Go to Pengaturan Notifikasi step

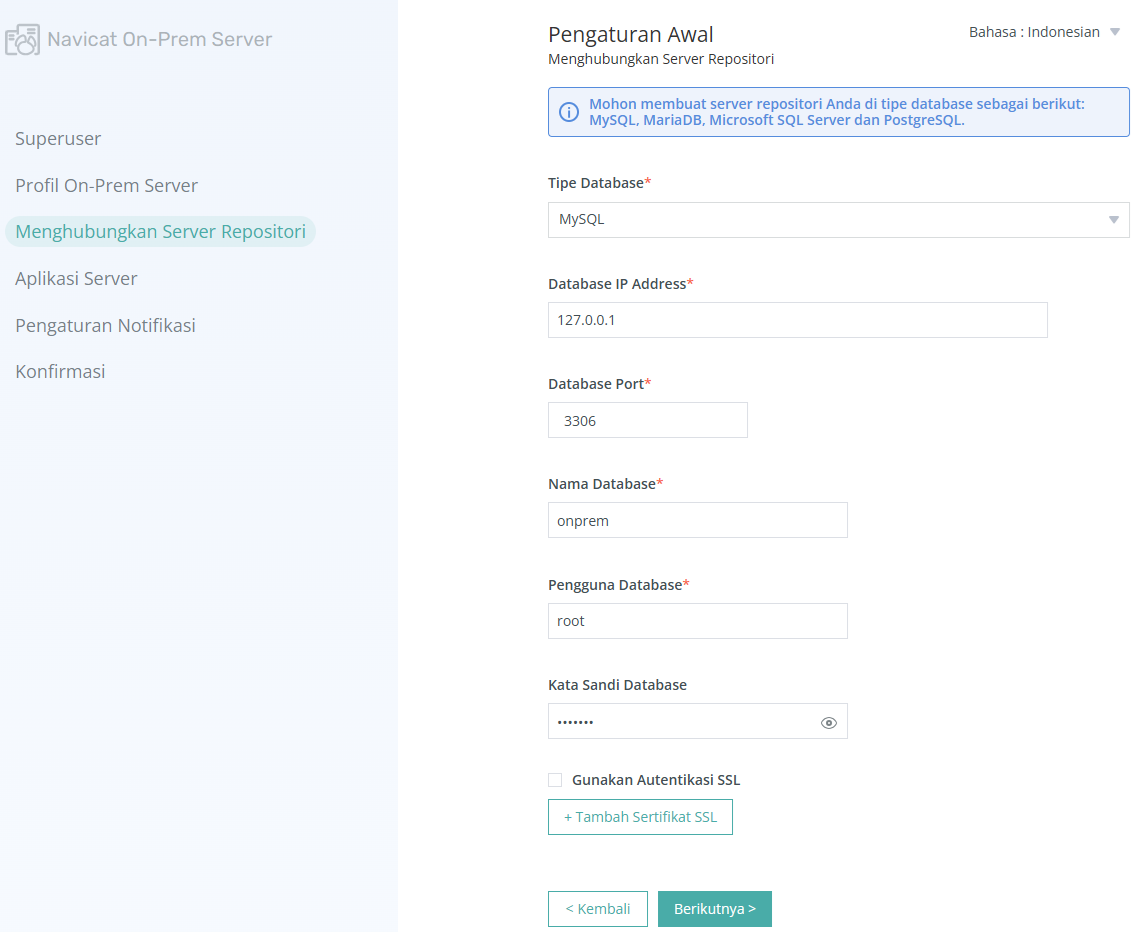coord(105,325)
